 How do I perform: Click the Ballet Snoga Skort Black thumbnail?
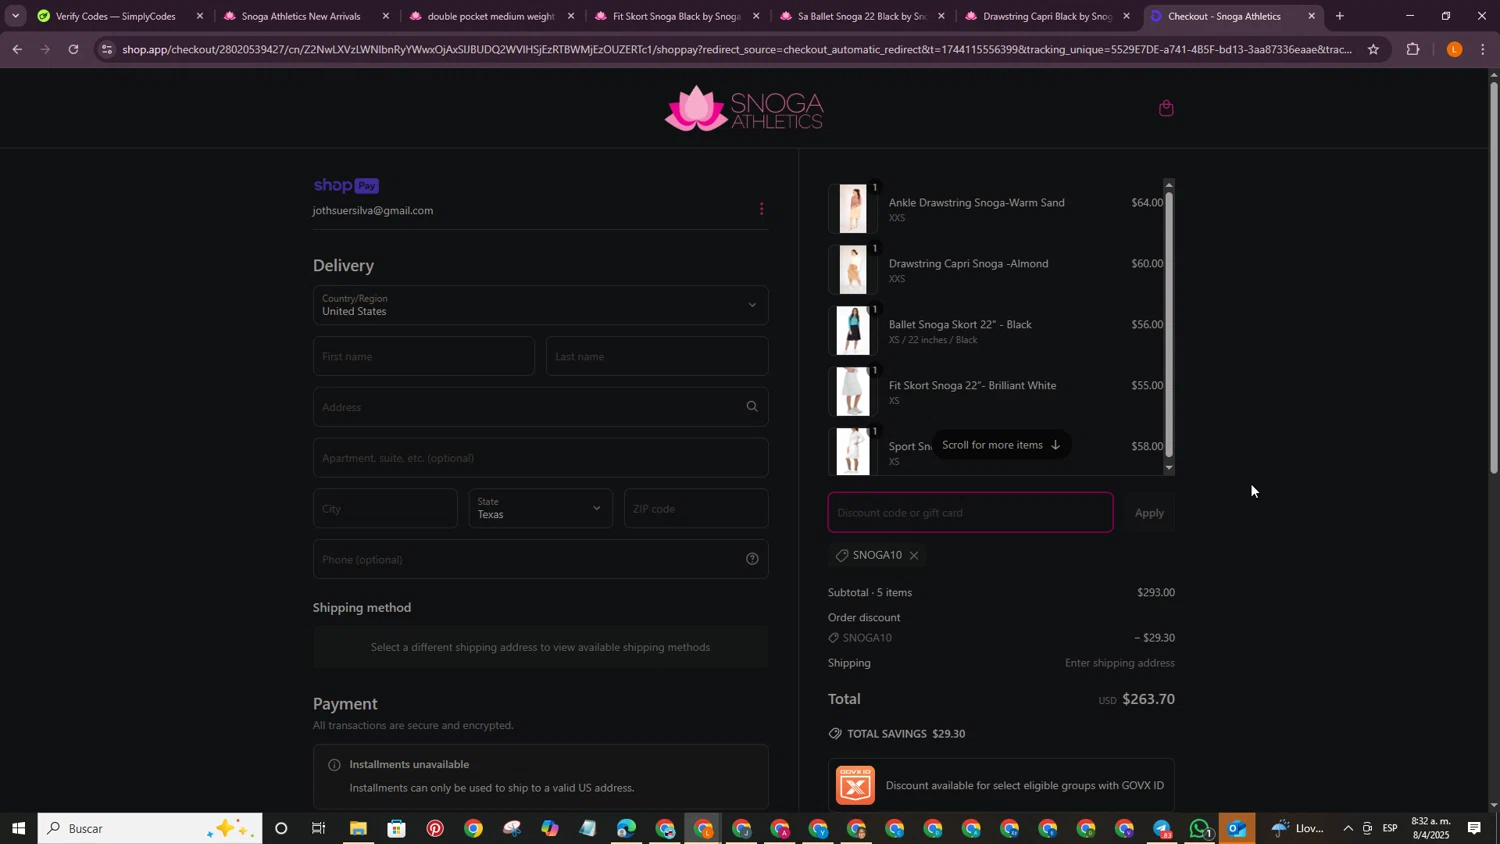tap(853, 331)
